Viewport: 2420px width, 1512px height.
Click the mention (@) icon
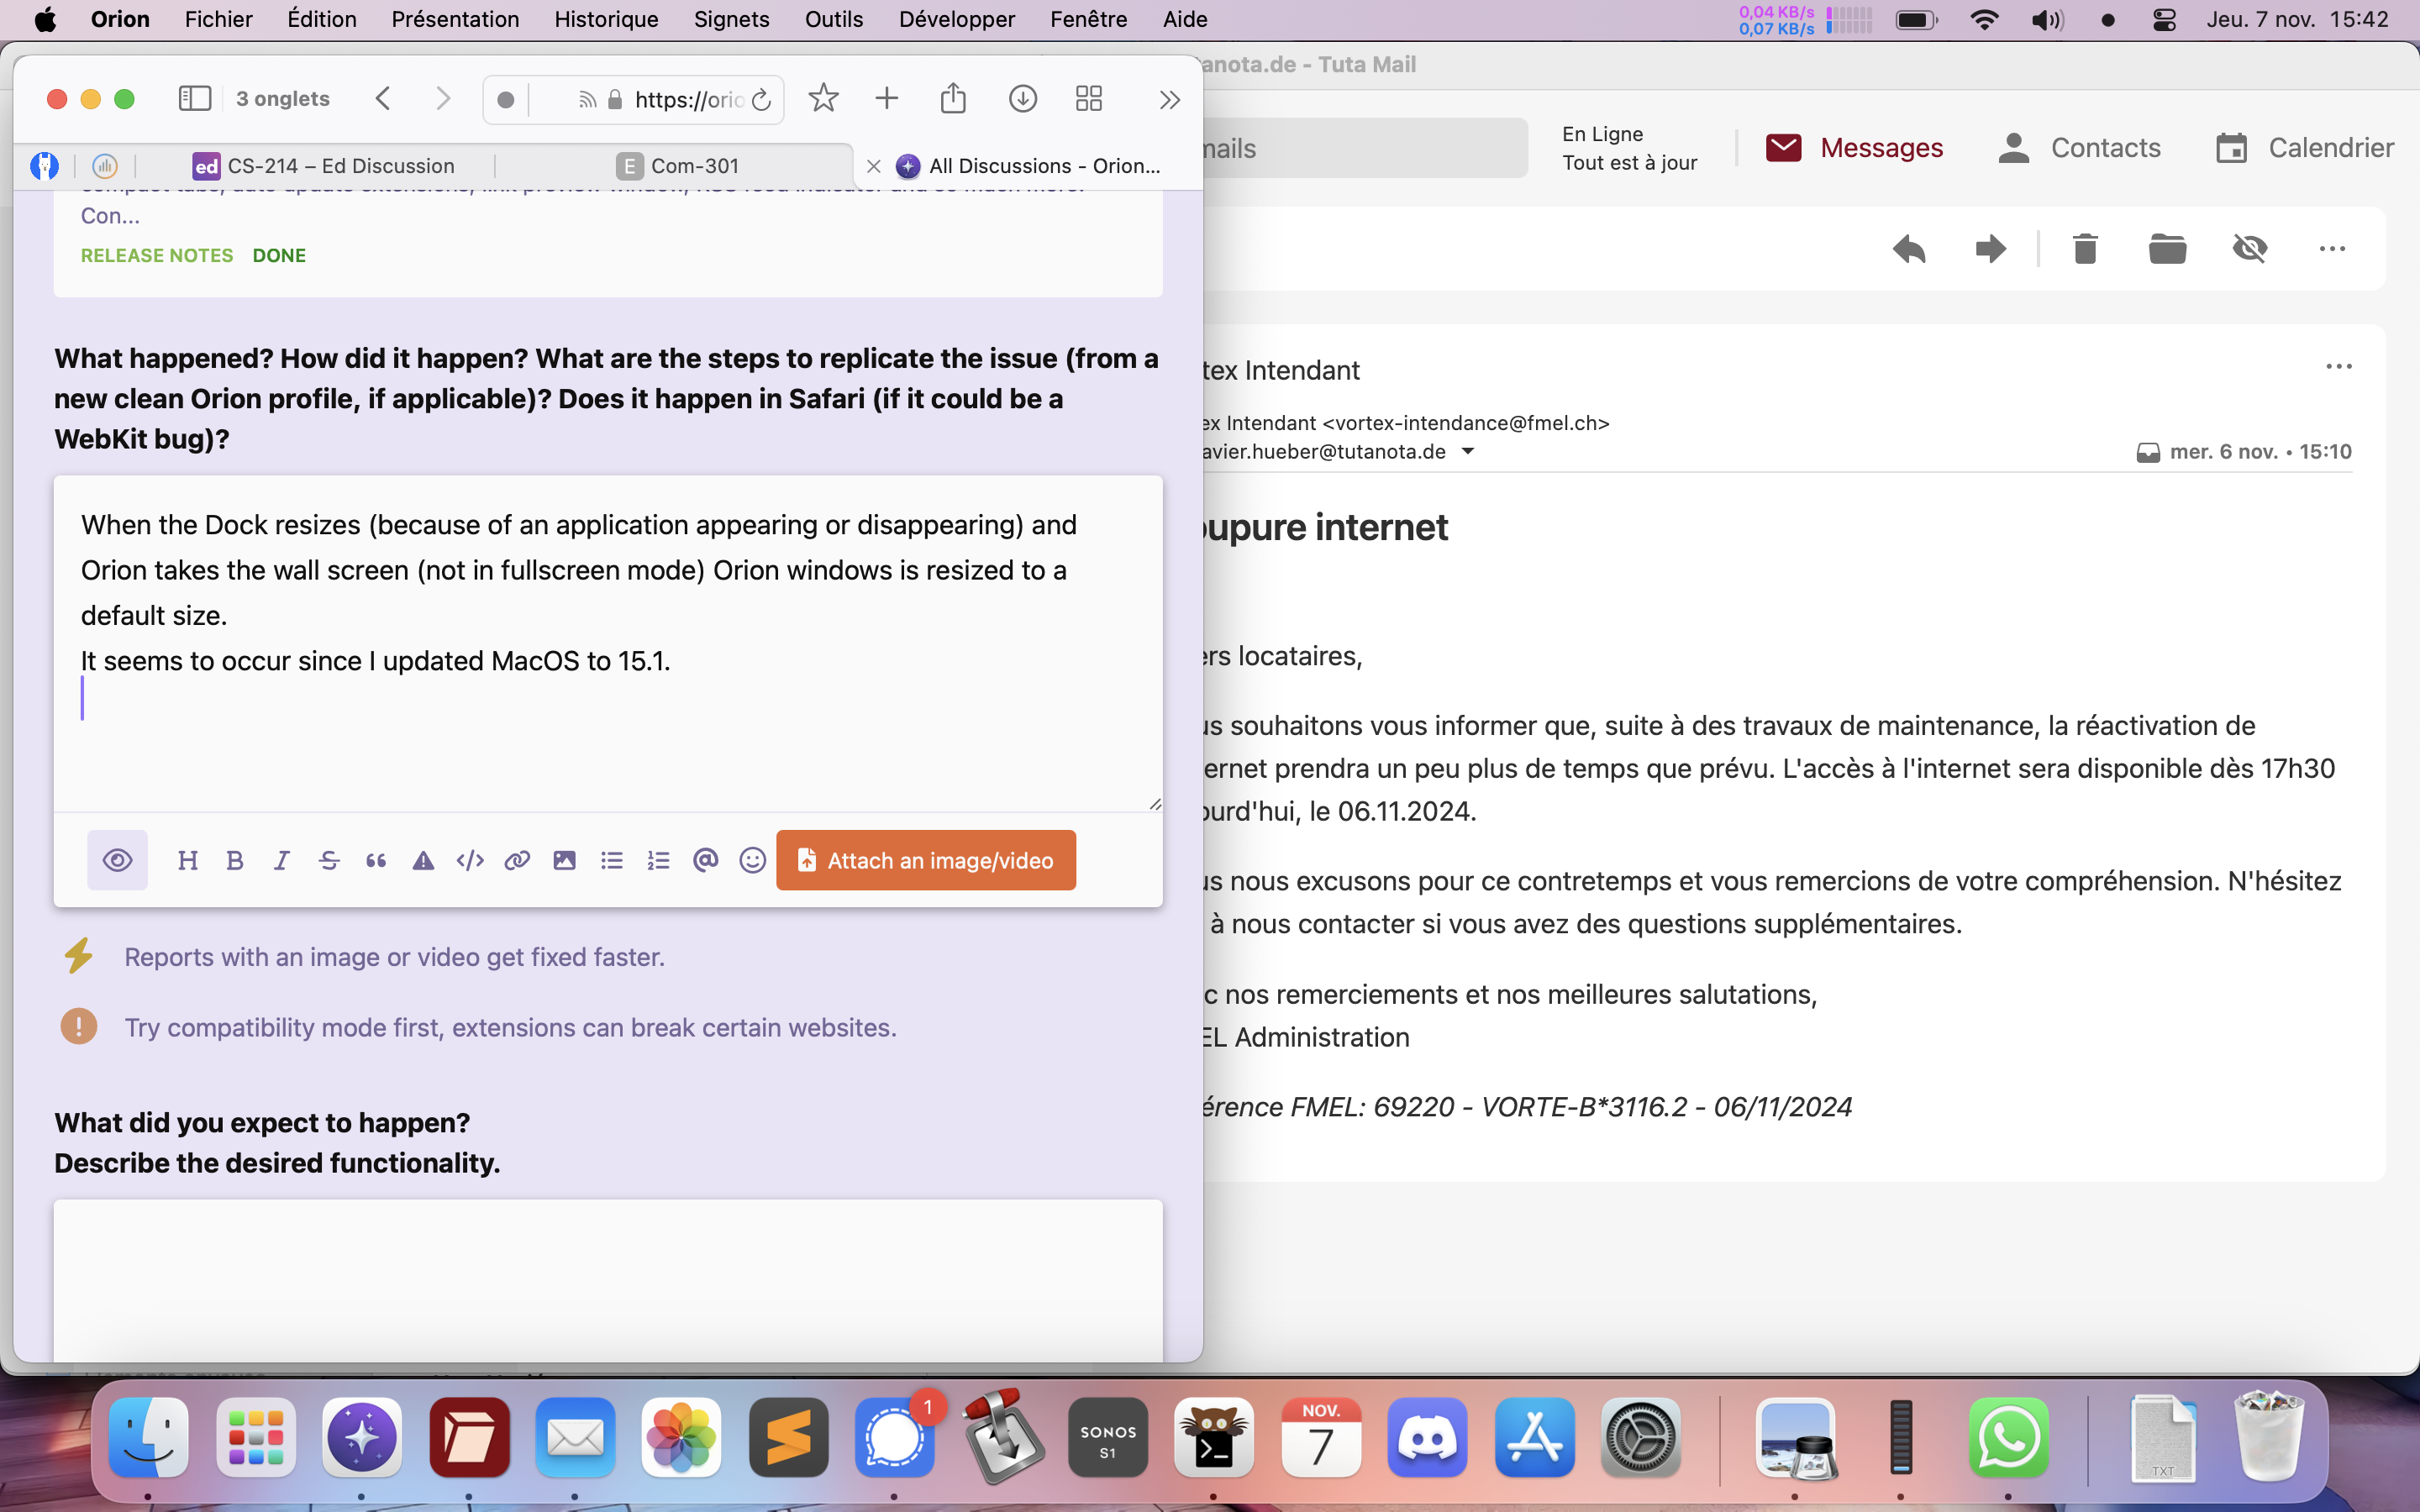click(x=705, y=860)
